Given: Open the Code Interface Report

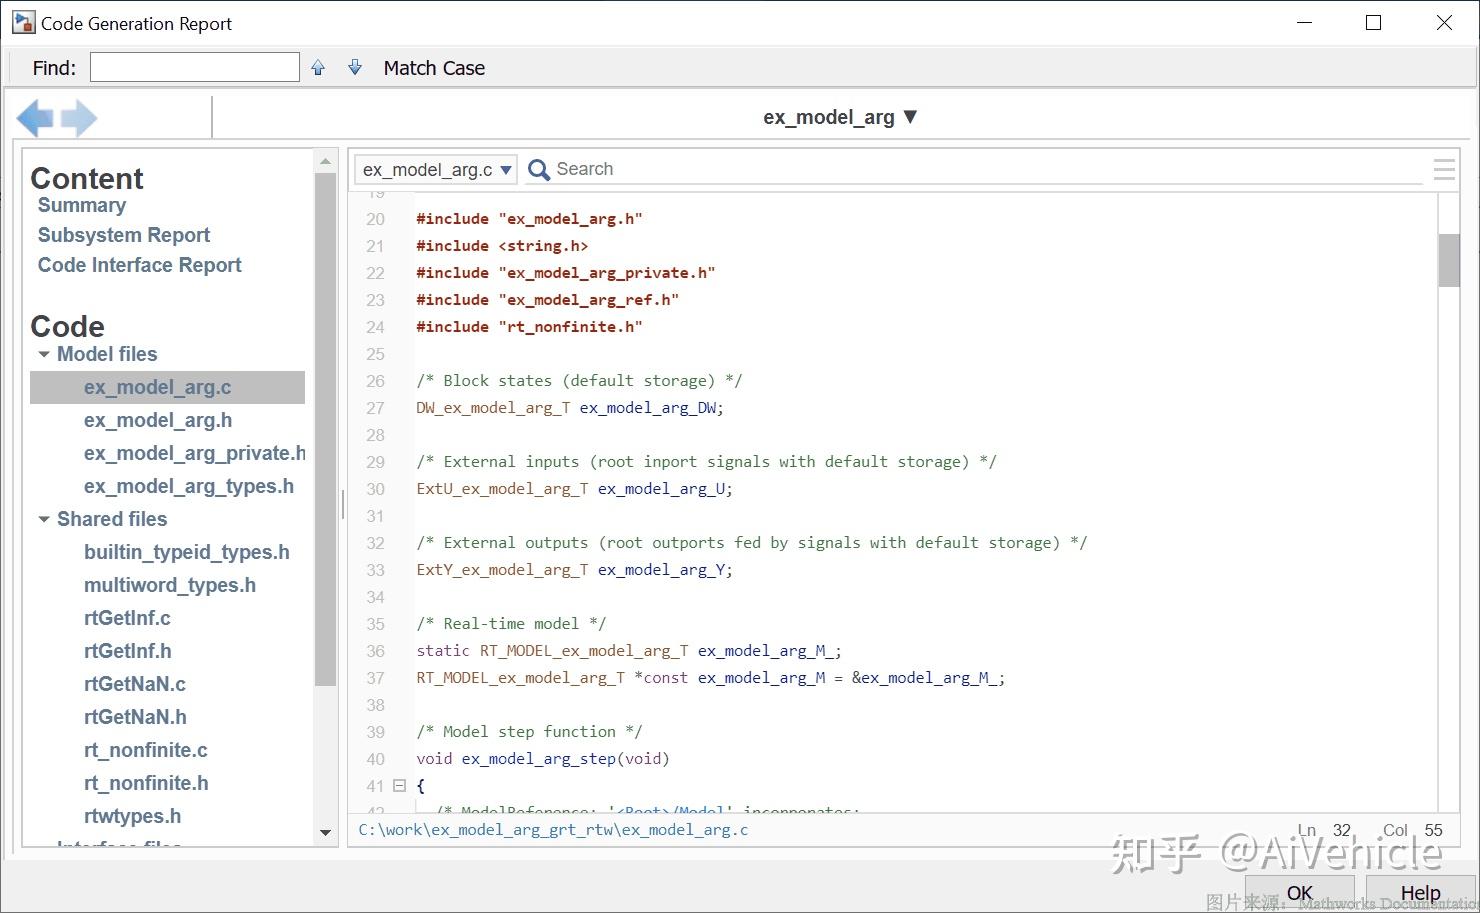Looking at the screenshot, I should pos(139,265).
